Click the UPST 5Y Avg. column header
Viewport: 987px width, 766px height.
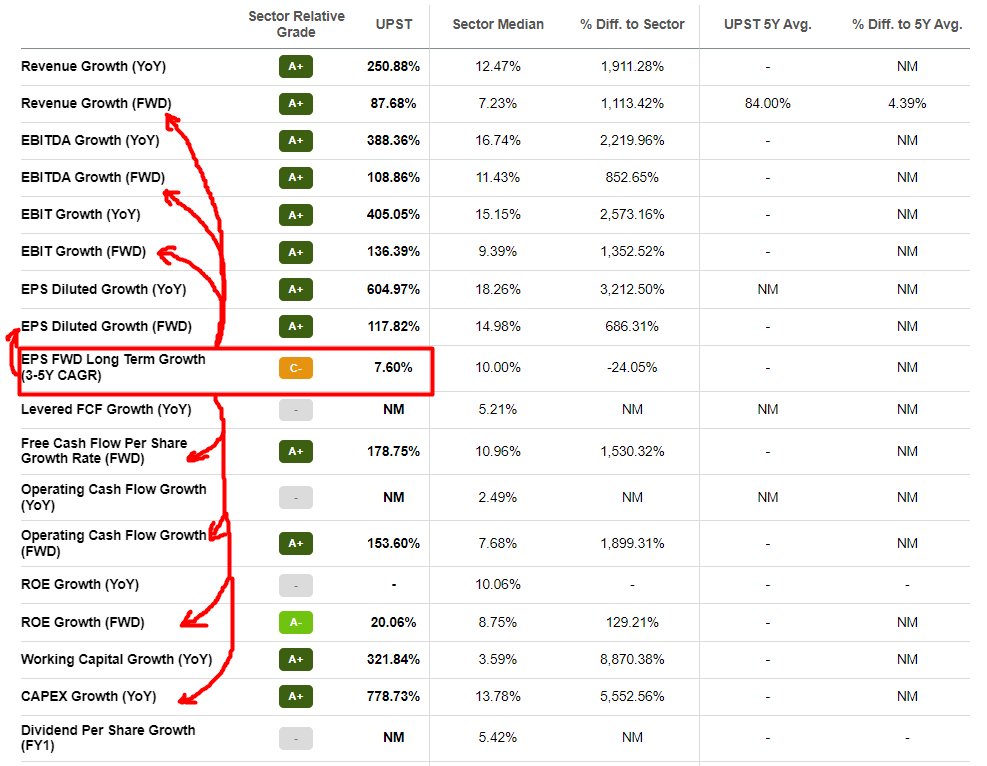[x=767, y=25]
